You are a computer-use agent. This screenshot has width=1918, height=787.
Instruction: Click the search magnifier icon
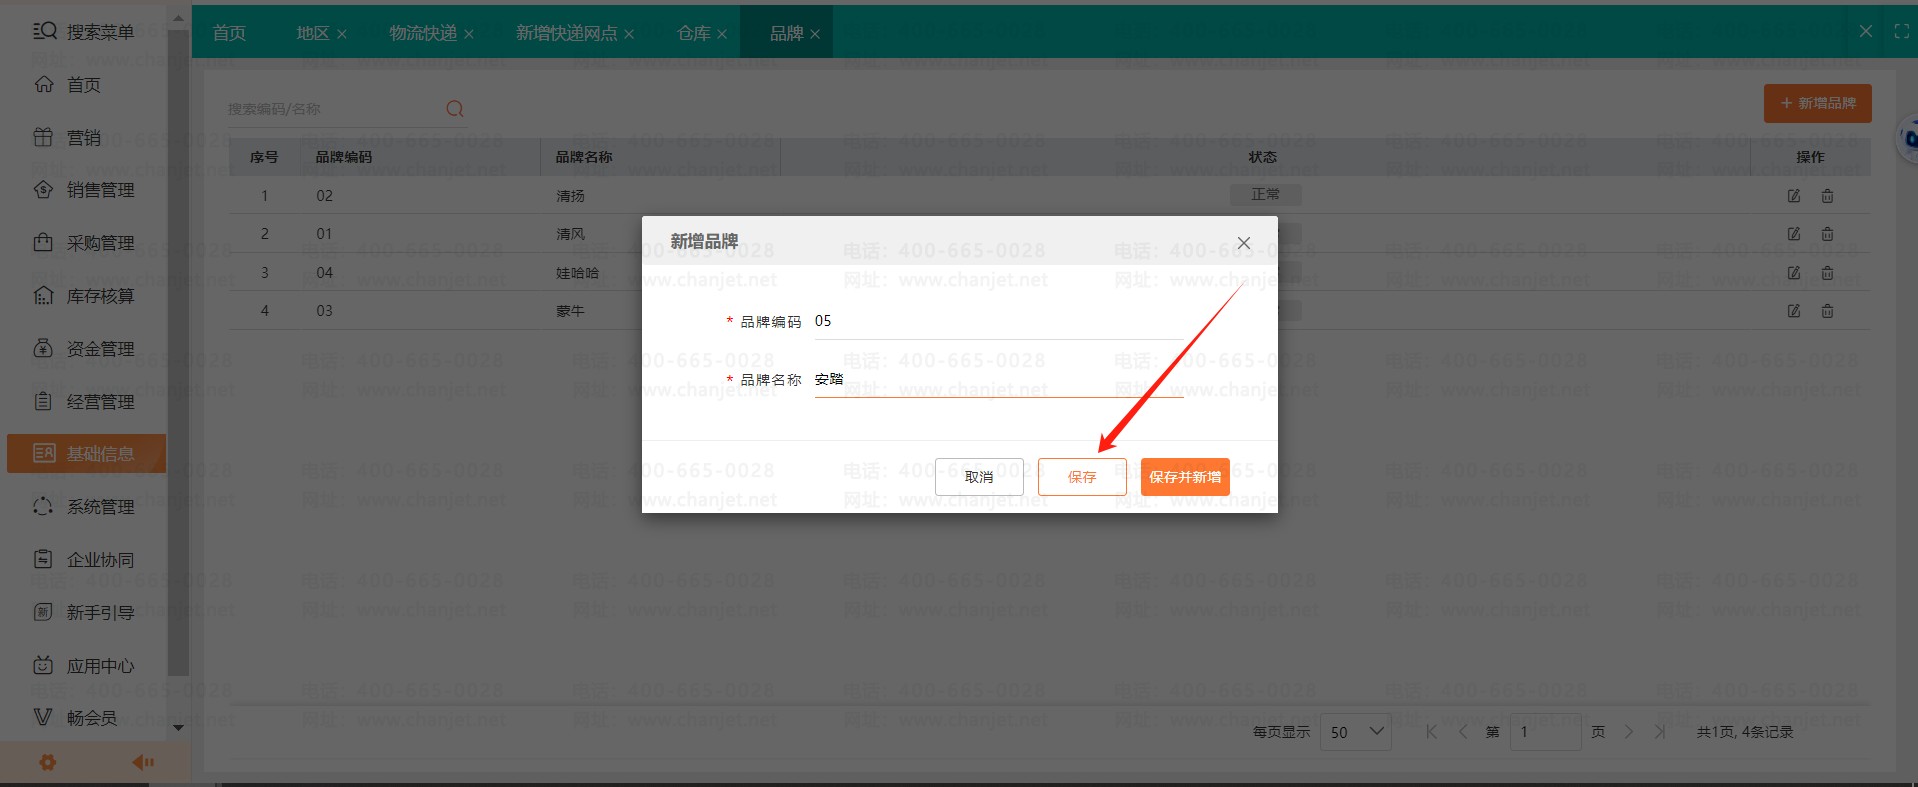pos(455,109)
